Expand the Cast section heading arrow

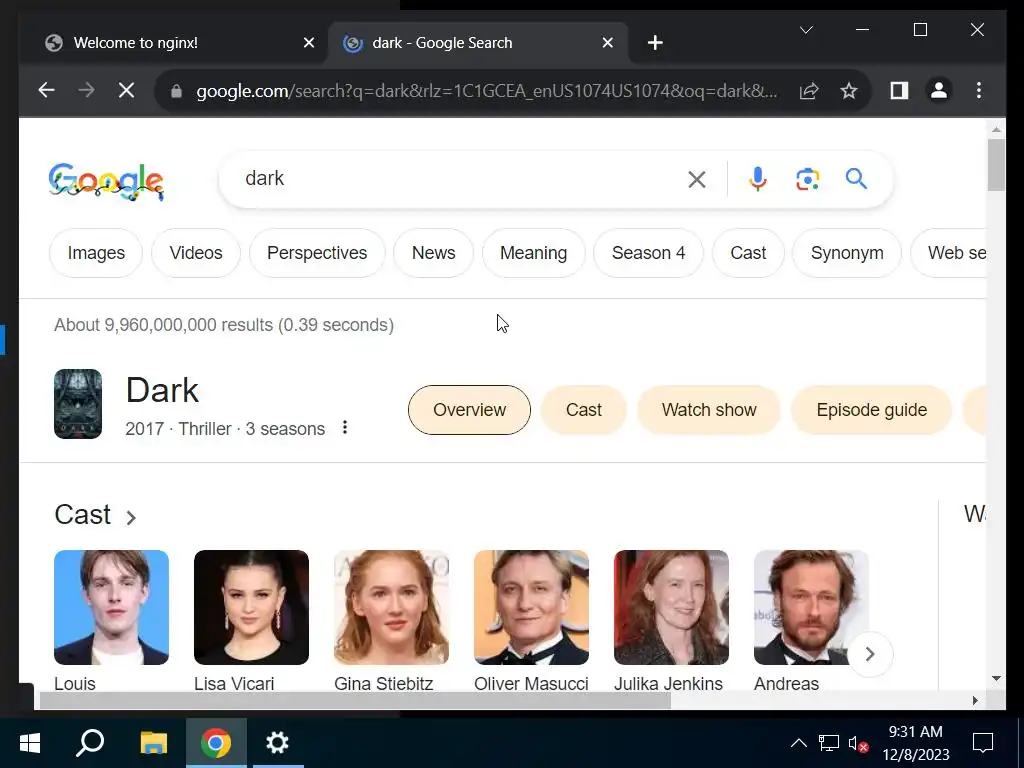(131, 518)
